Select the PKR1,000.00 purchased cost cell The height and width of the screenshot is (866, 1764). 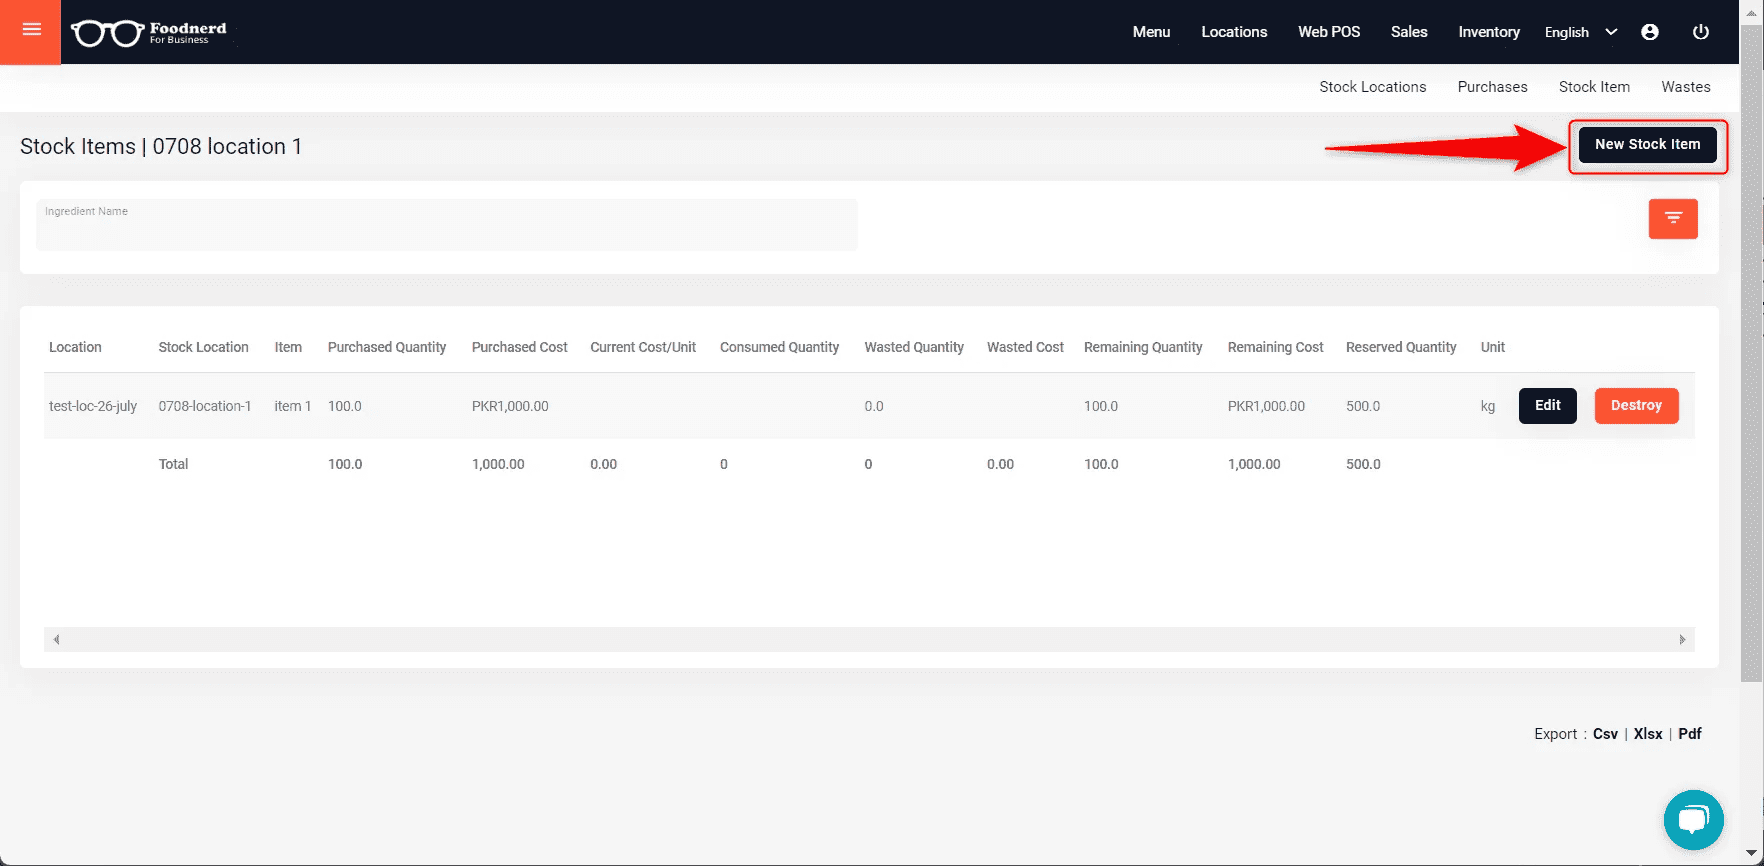click(510, 406)
